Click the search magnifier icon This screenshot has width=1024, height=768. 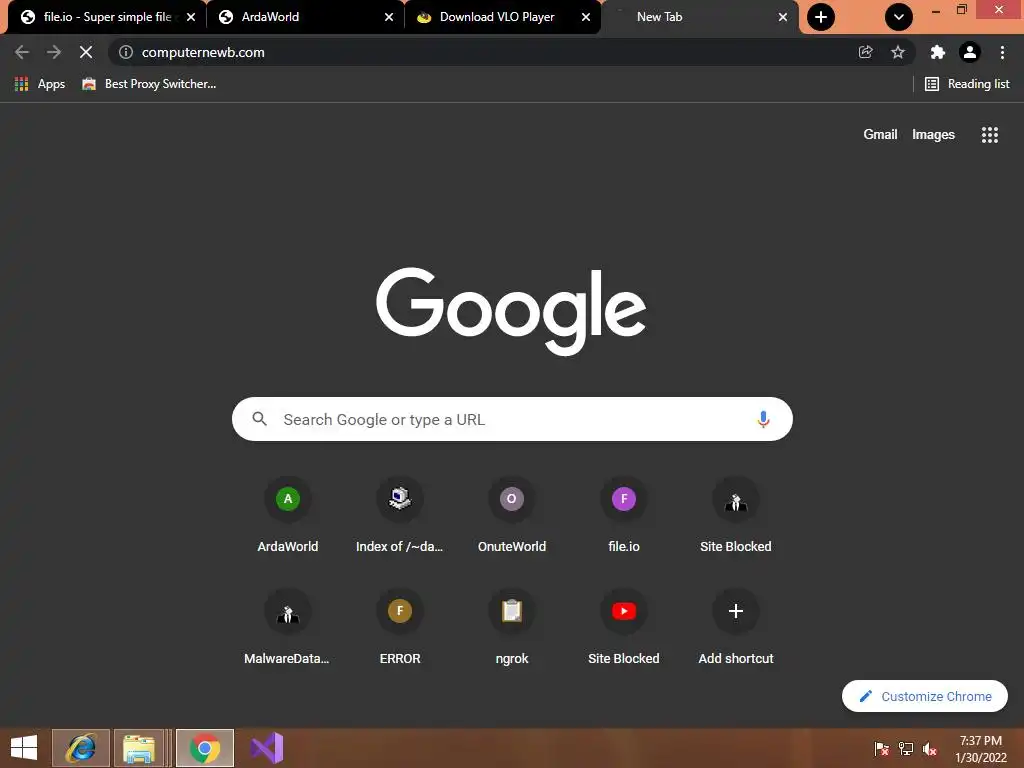click(x=259, y=419)
